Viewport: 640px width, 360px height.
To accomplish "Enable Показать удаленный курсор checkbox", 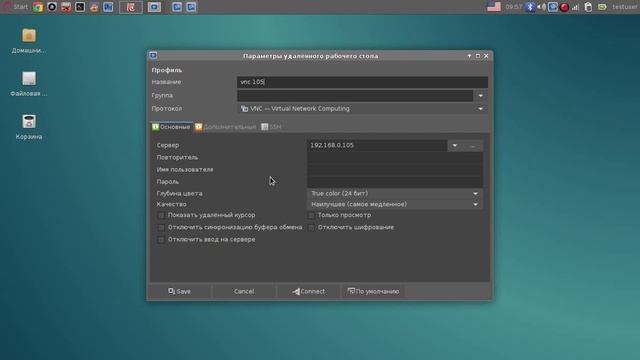I will [161, 215].
